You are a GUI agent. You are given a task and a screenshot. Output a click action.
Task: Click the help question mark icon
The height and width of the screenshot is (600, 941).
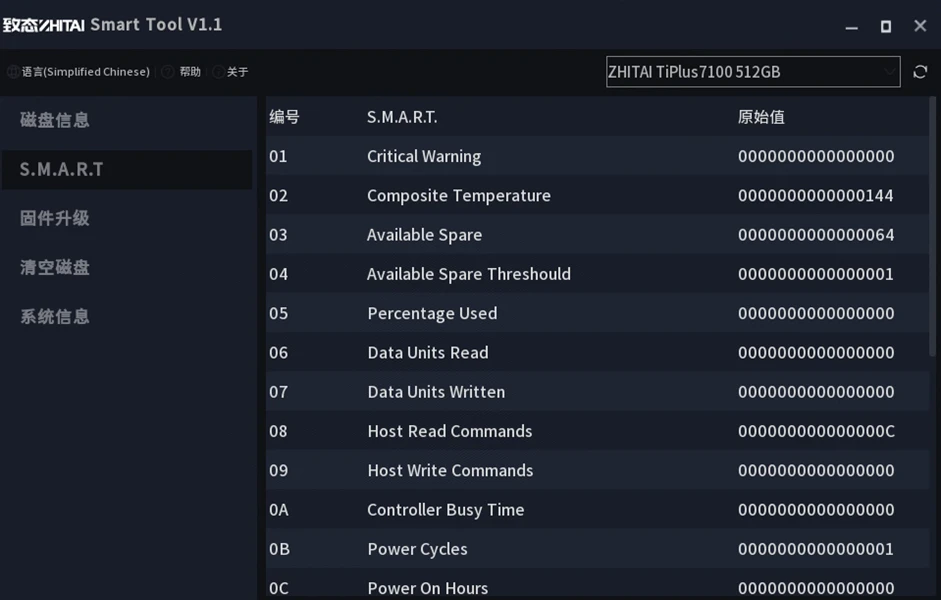click(x=168, y=72)
